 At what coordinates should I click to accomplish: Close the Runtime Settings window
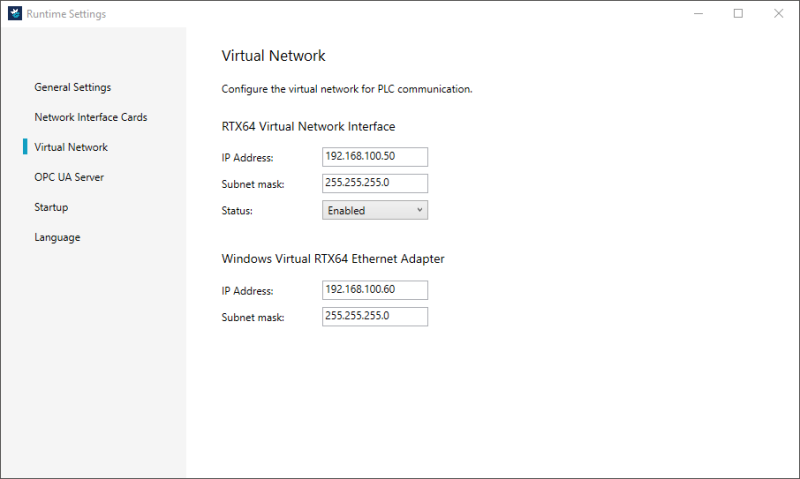click(x=778, y=14)
